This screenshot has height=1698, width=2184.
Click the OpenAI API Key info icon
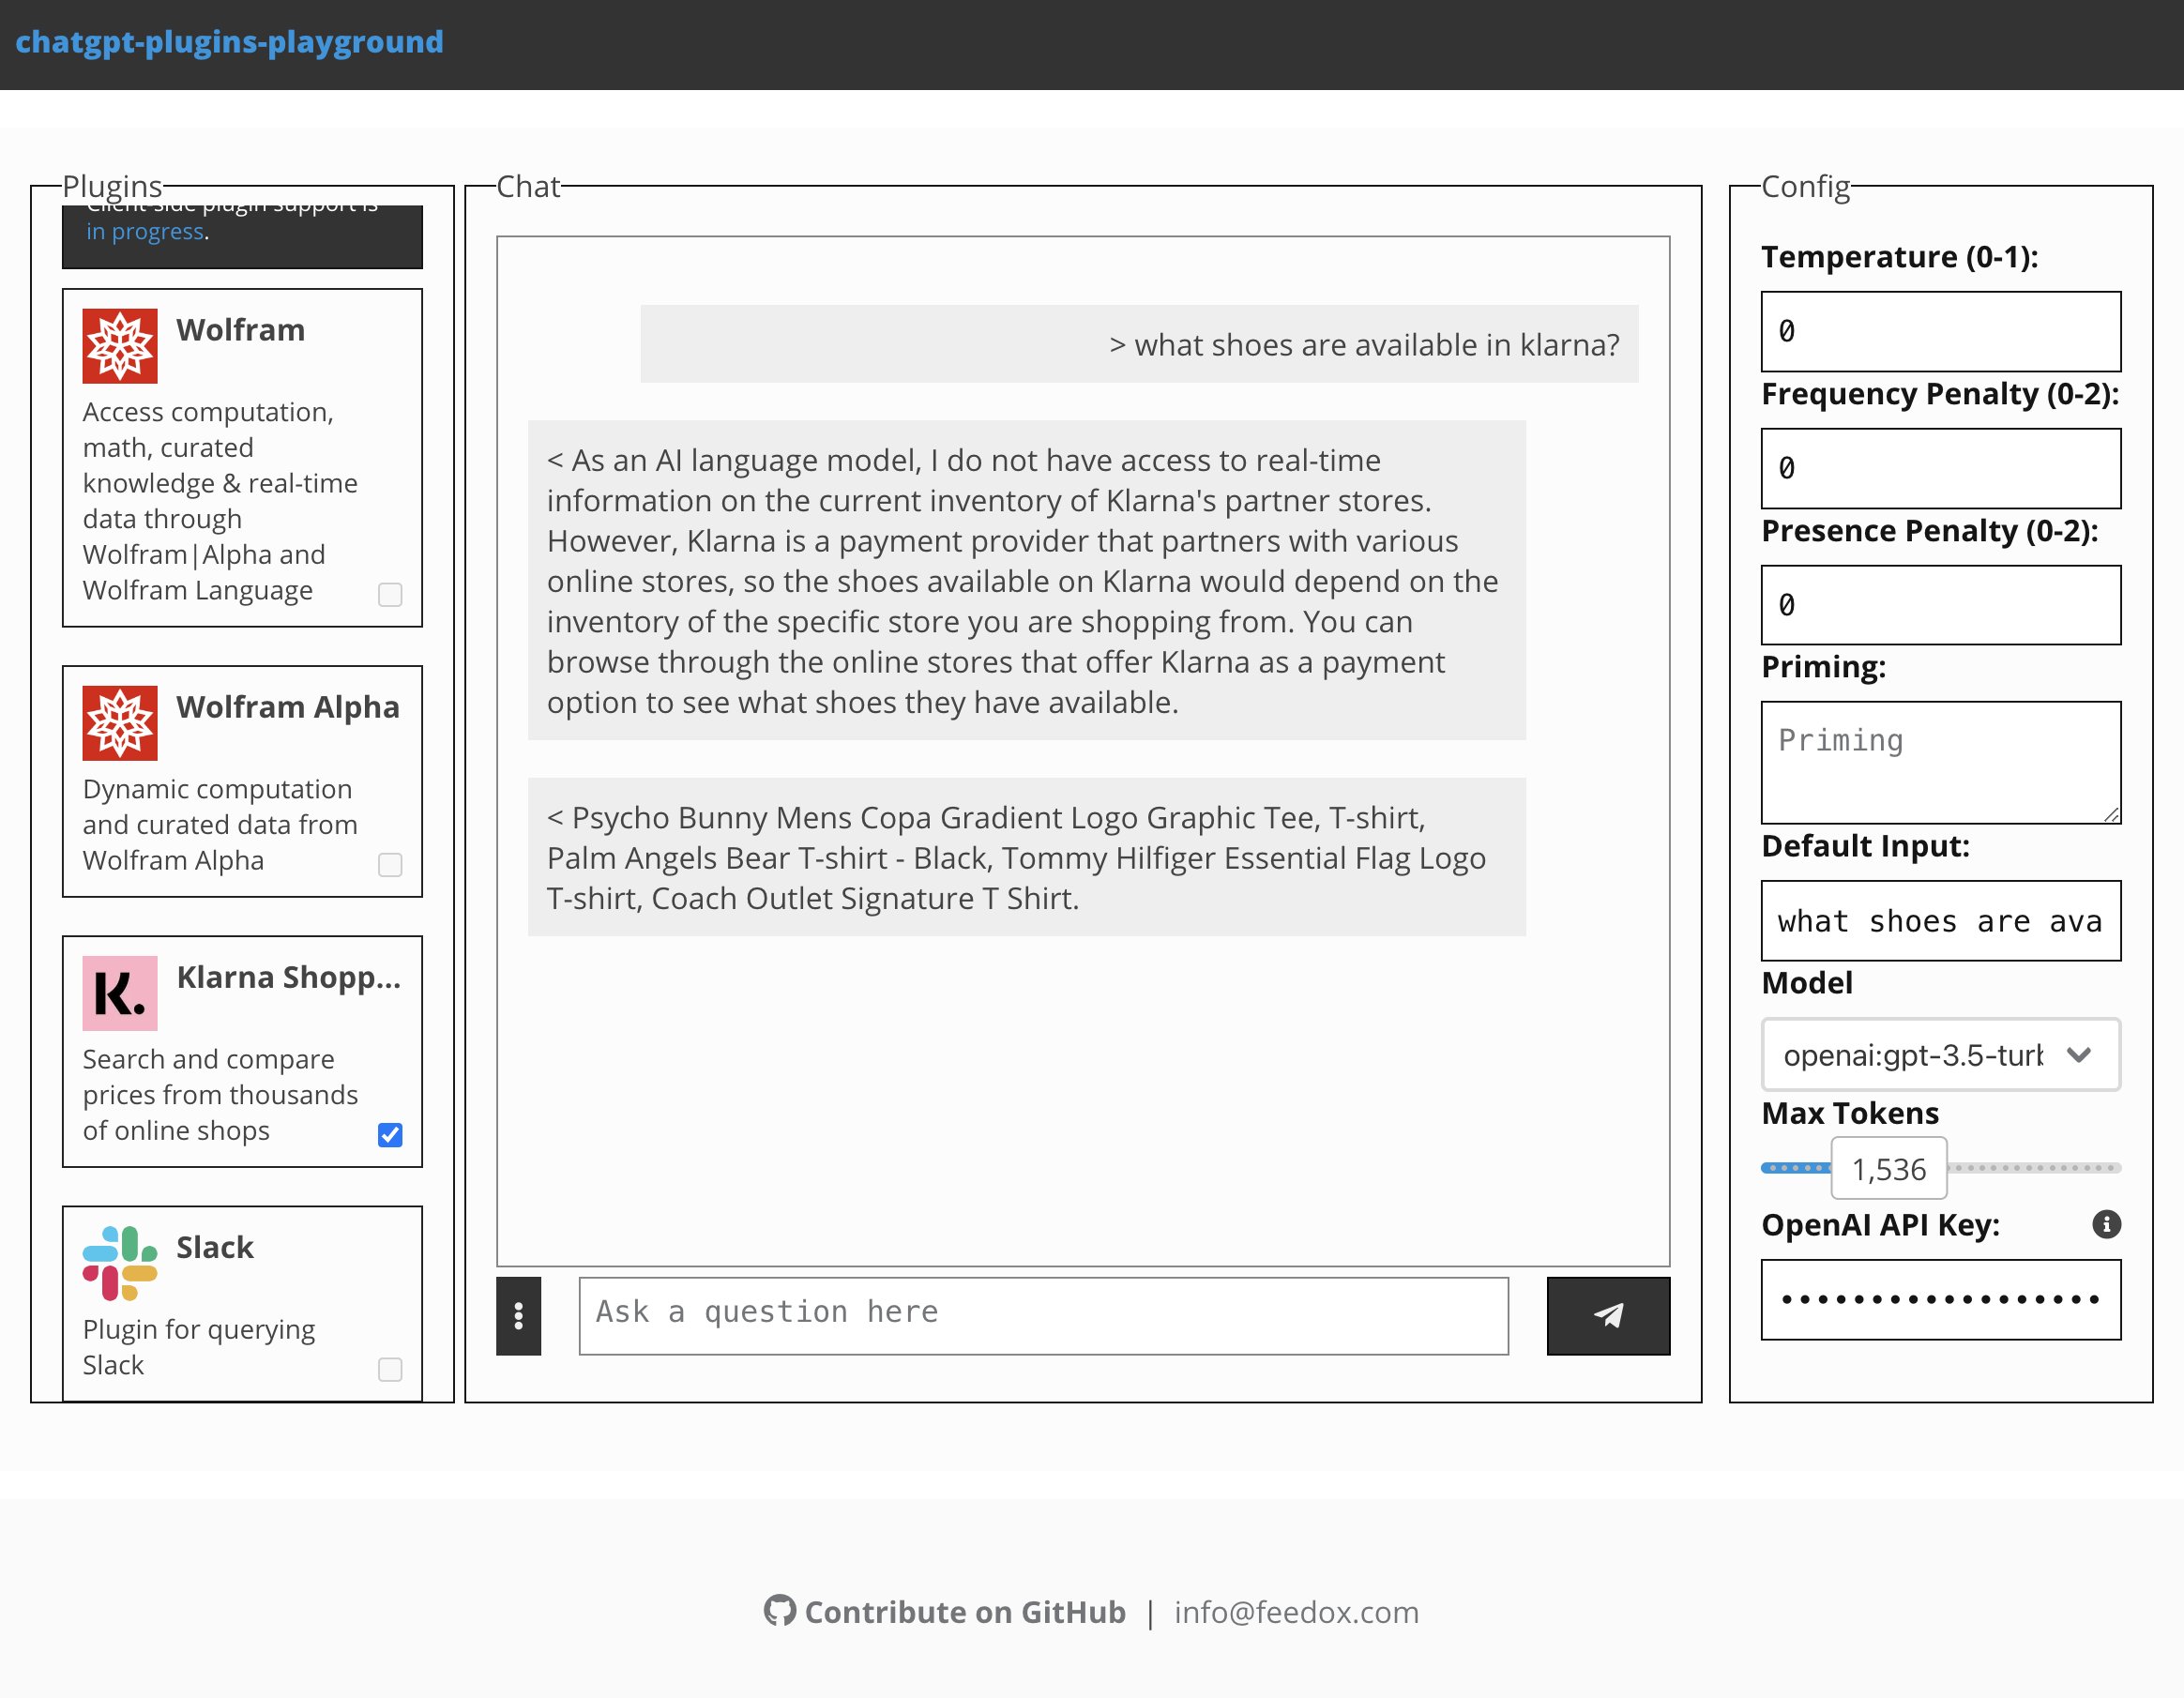(x=2105, y=1224)
